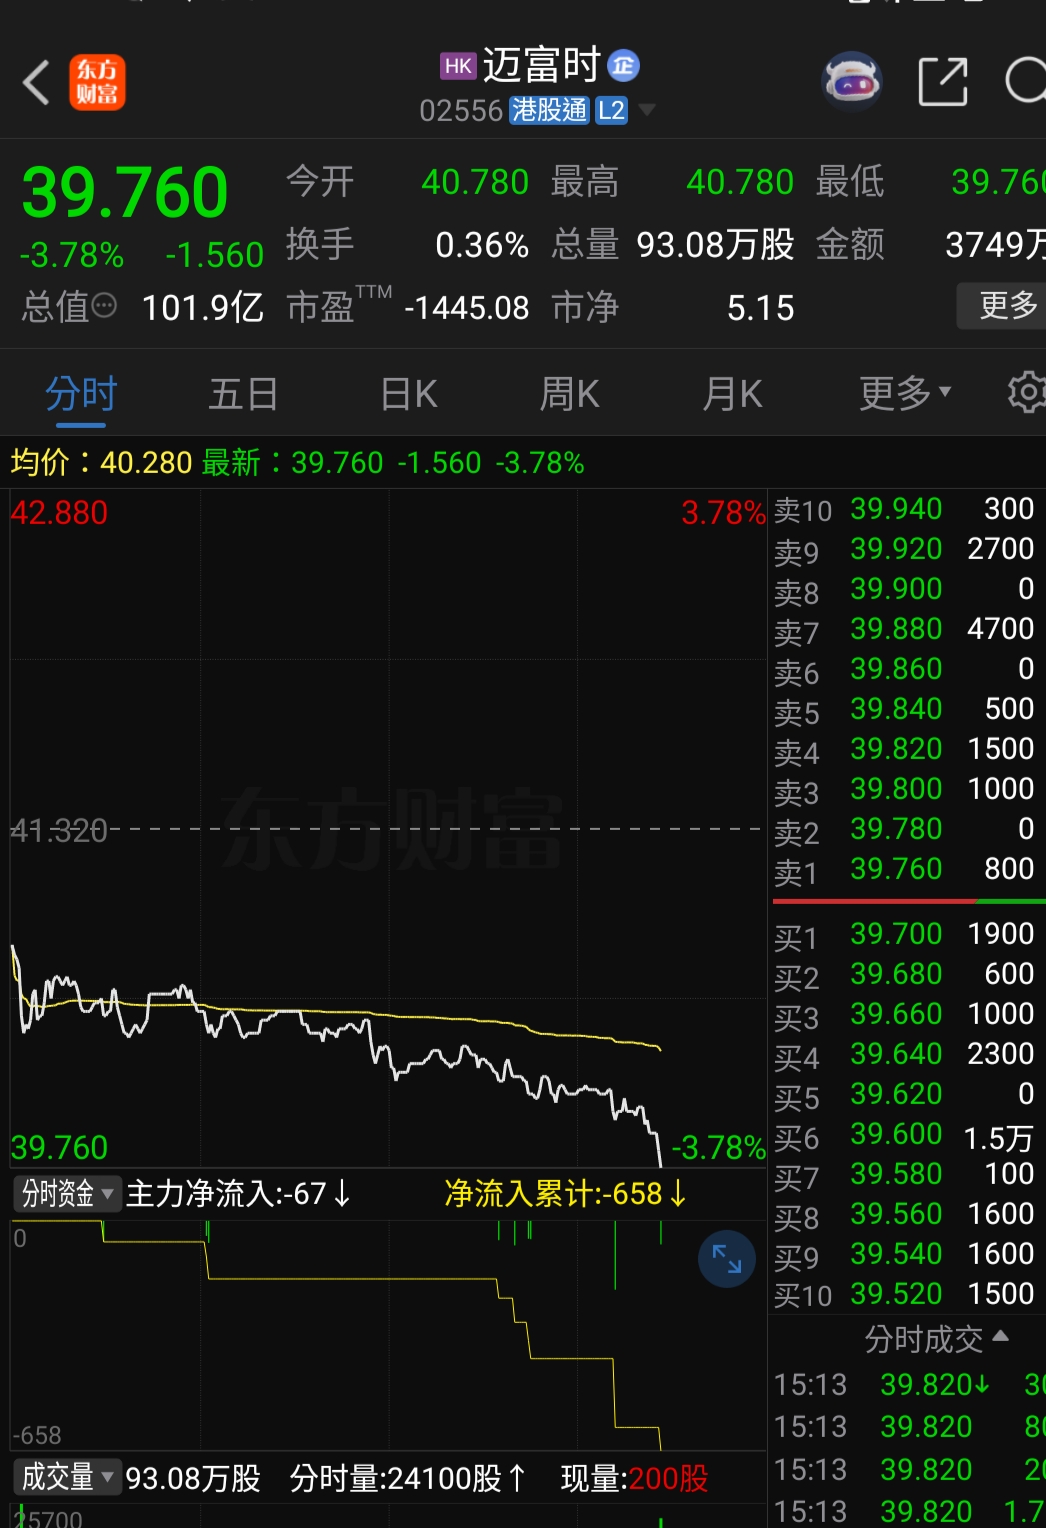This screenshot has width=1046, height=1528.
Task: Open the Eastmoney logo icon
Action: [97, 82]
